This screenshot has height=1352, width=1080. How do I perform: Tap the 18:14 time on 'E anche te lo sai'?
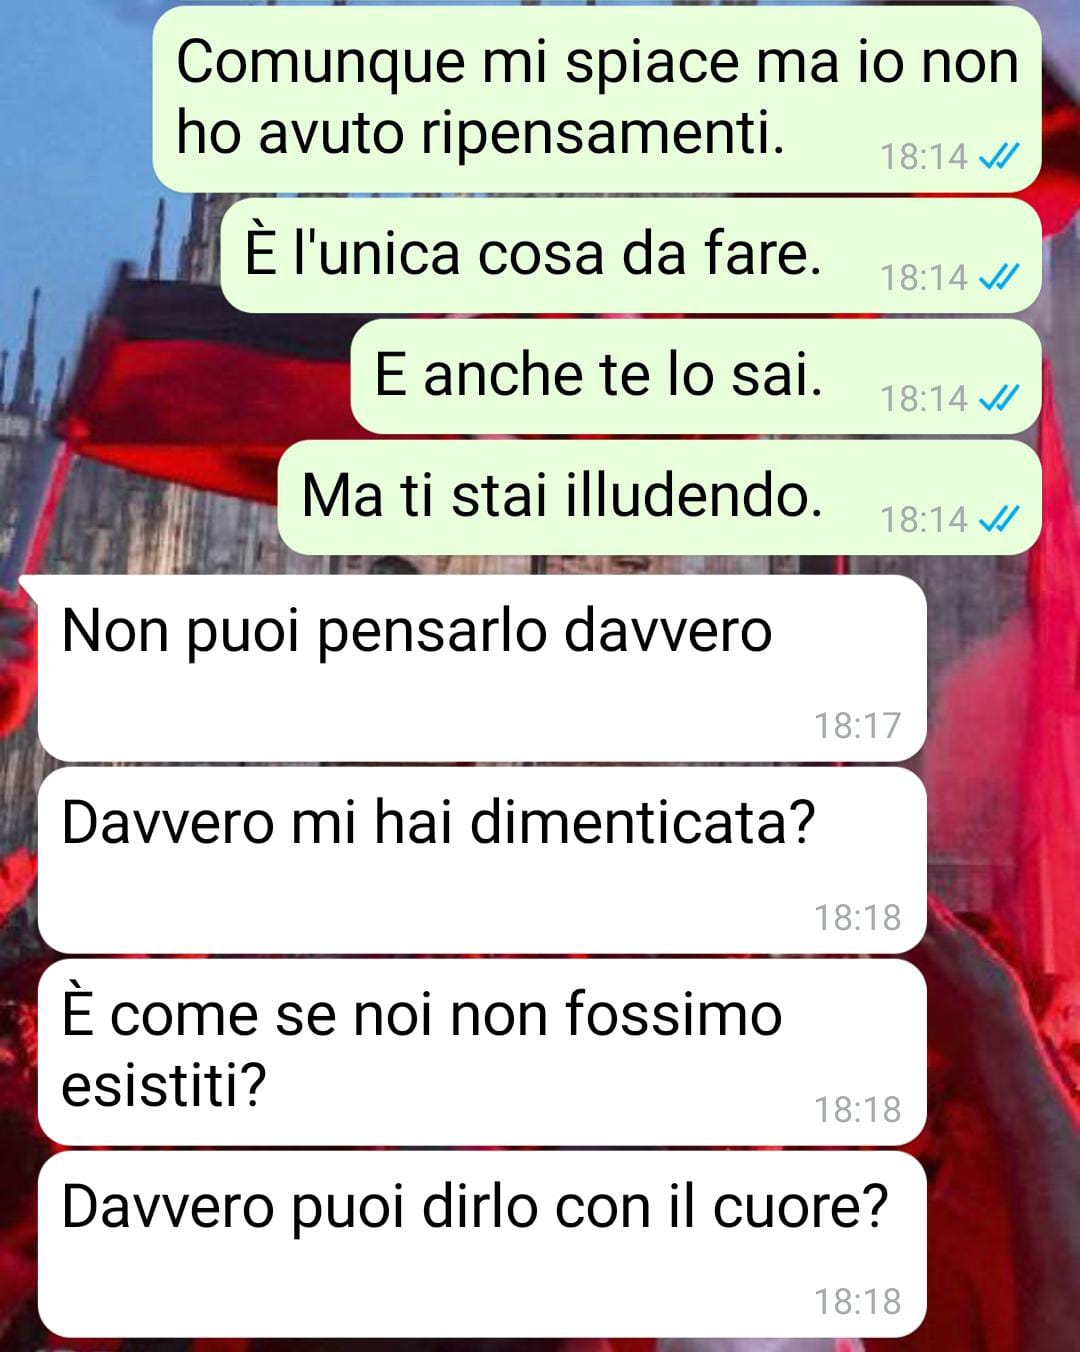click(924, 398)
